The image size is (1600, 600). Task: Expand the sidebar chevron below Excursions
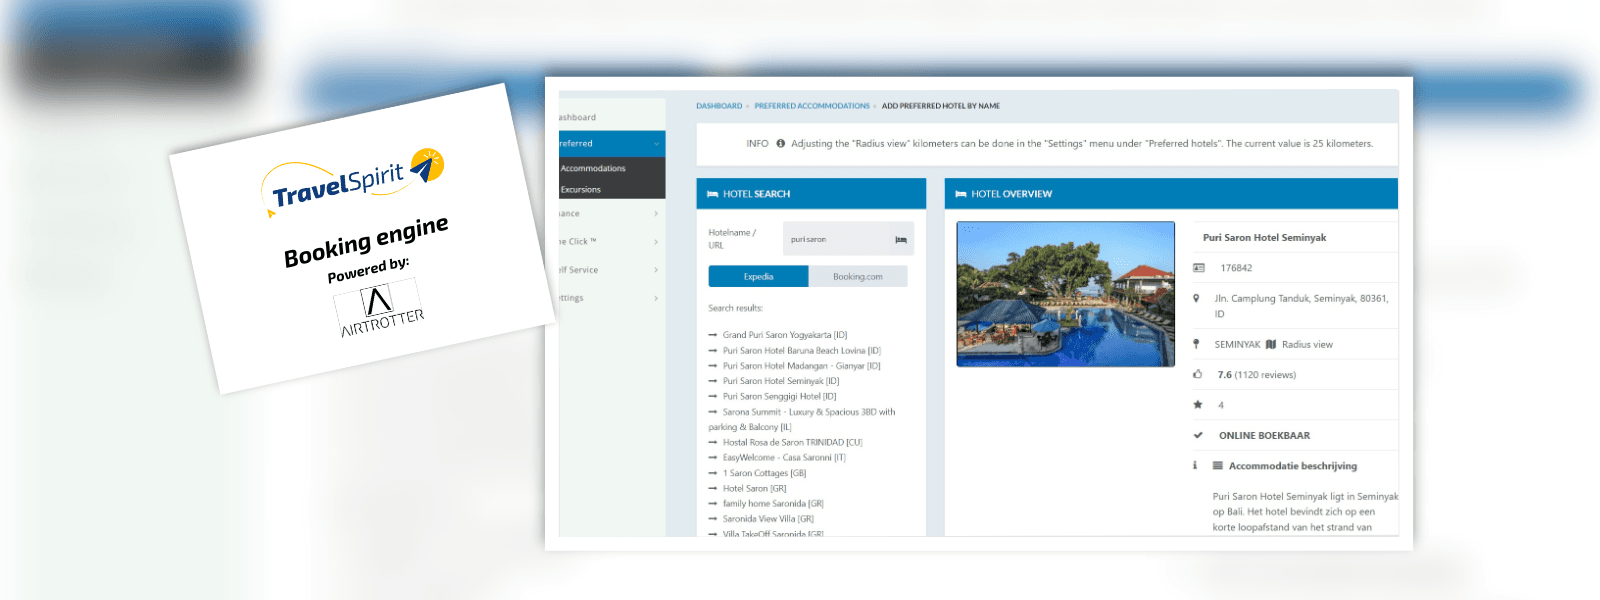tap(656, 214)
